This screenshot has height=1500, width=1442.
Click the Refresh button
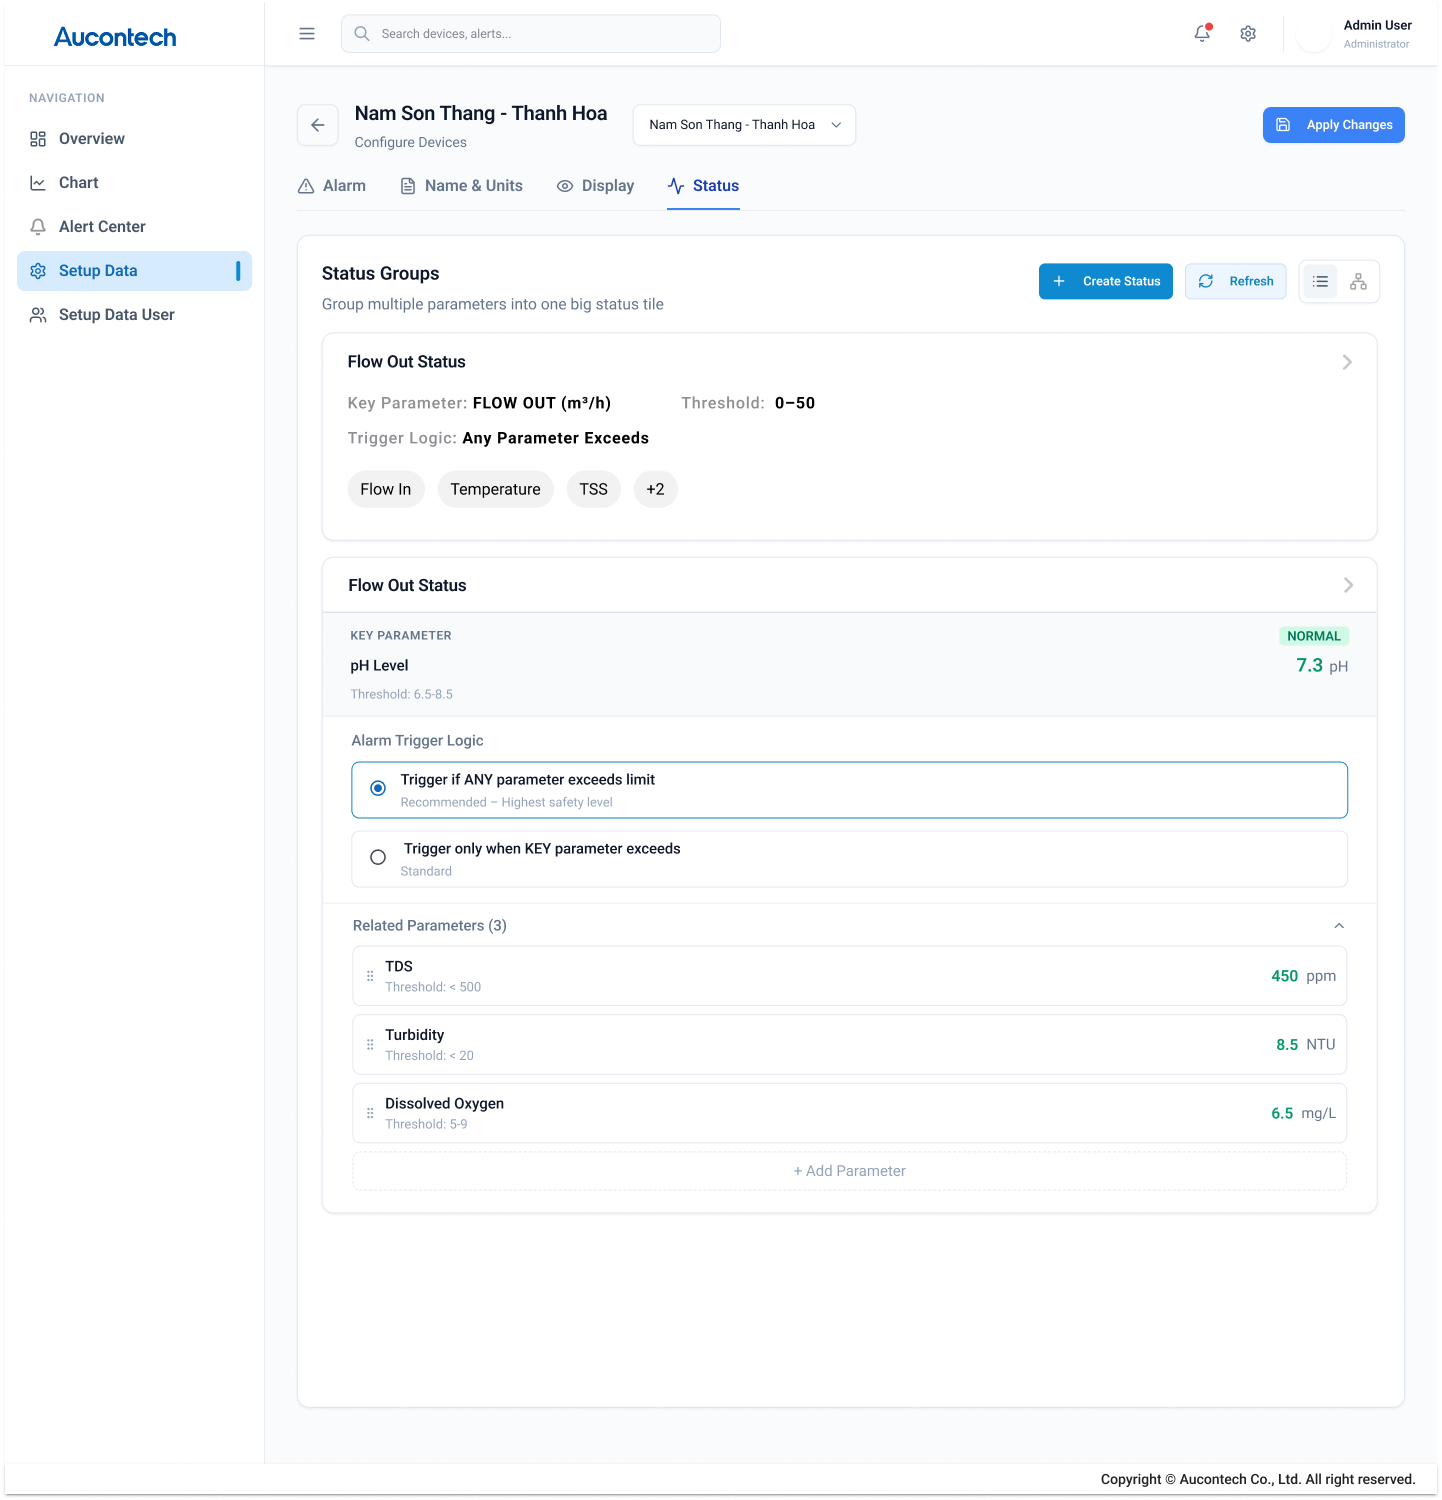[1235, 281]
